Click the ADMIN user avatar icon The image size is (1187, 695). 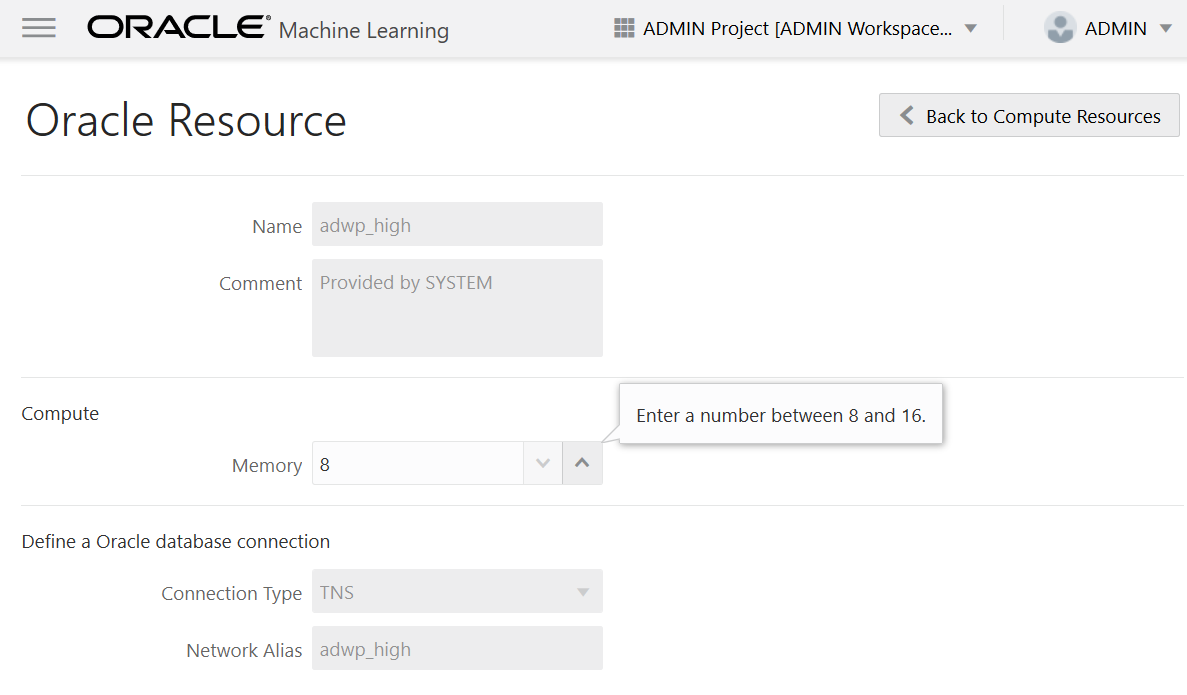click(1060, 28)
